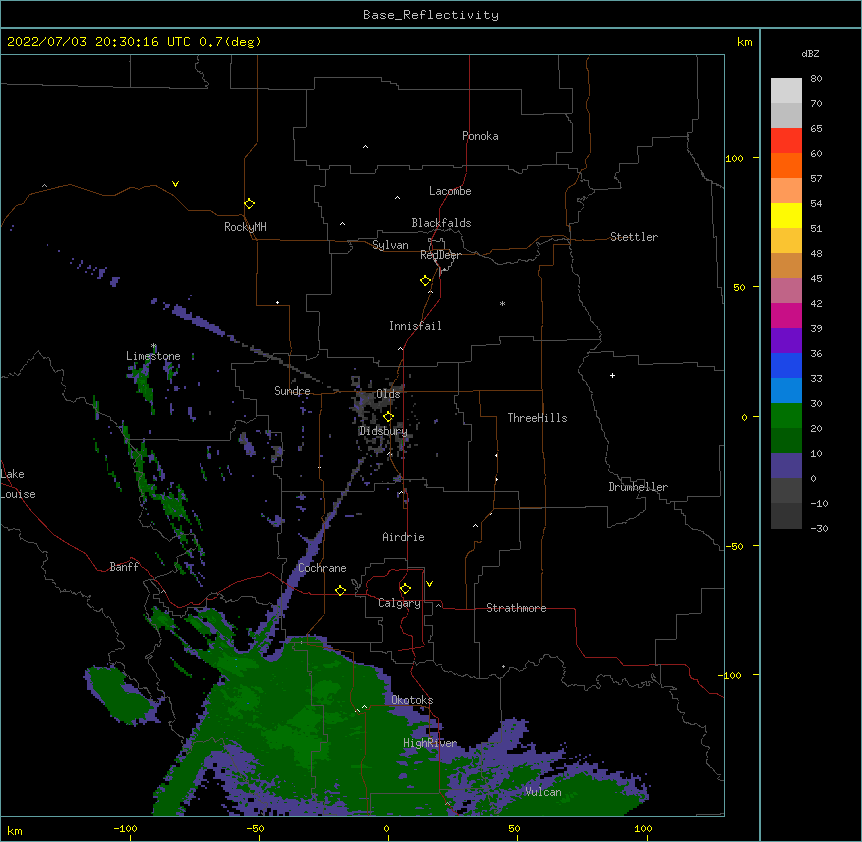The width and height of the screenshot is (862, 842).
Task: Select the red 60-65 dBZ legend swatch
Action: coord(786,141)
